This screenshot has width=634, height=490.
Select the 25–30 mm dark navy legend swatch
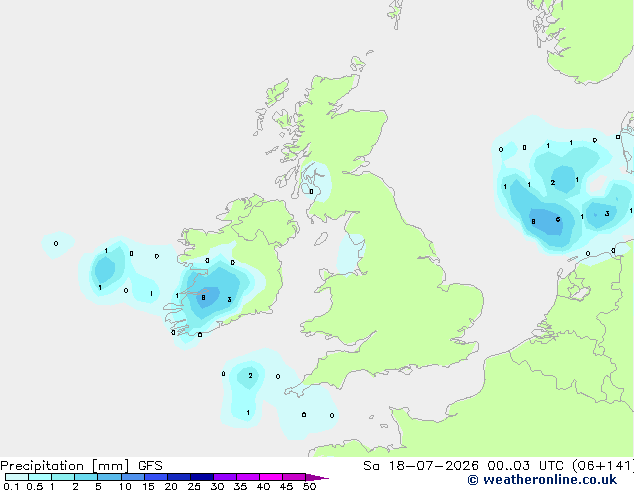[x=202, y=477]
